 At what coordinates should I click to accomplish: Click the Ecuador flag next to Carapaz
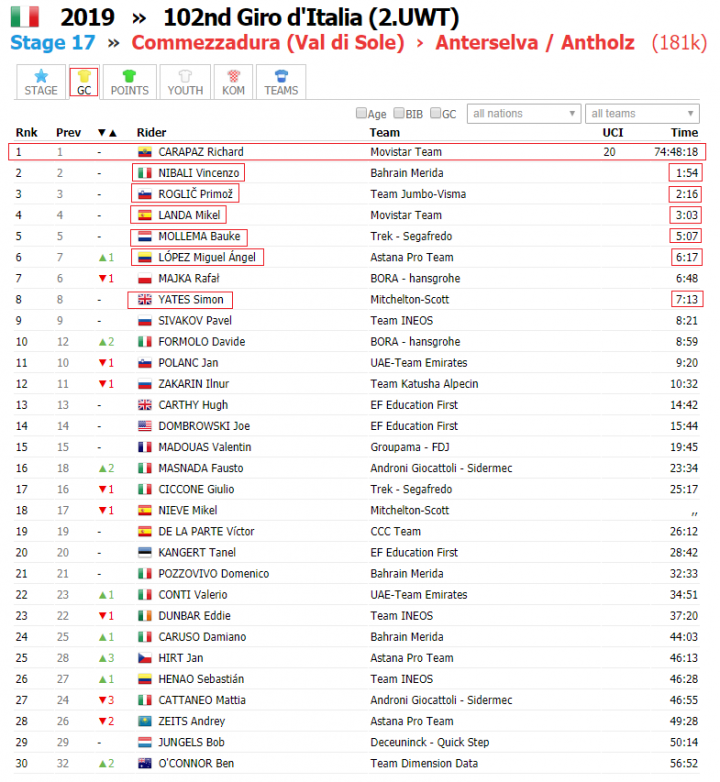click(145, 152)
